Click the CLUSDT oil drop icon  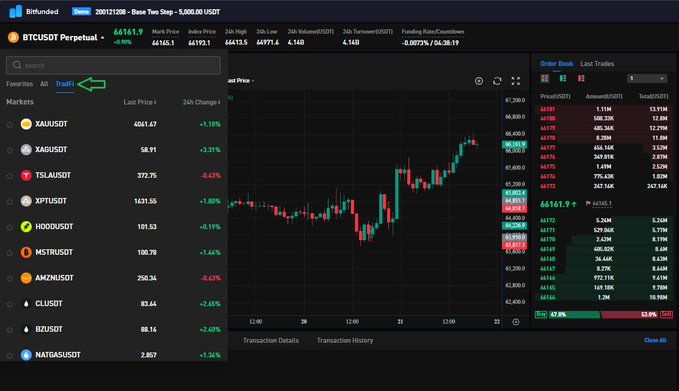(26, 304)
